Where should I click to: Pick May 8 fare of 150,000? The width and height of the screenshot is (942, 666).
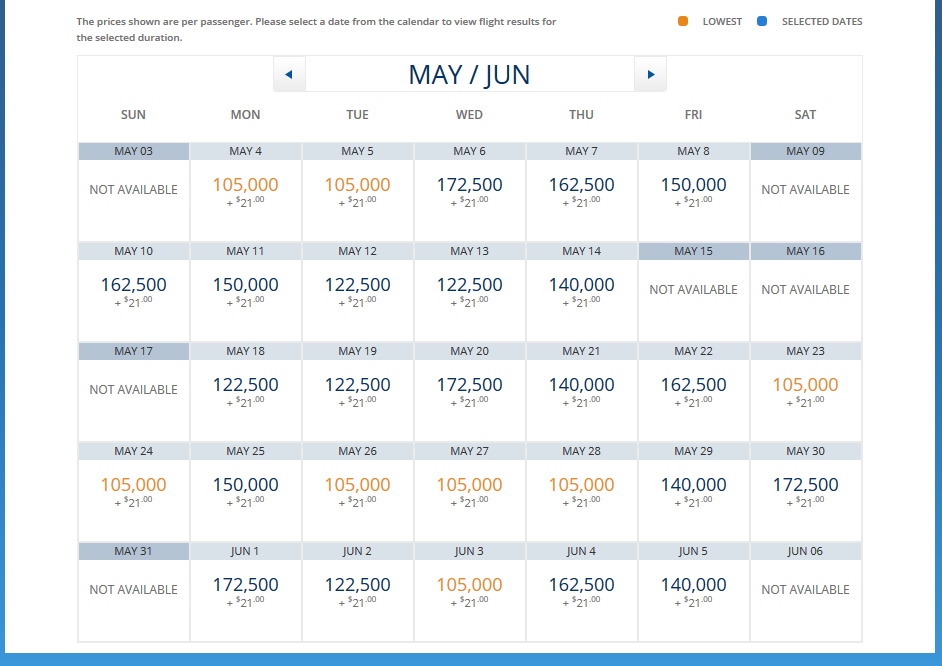click(693, 191)
